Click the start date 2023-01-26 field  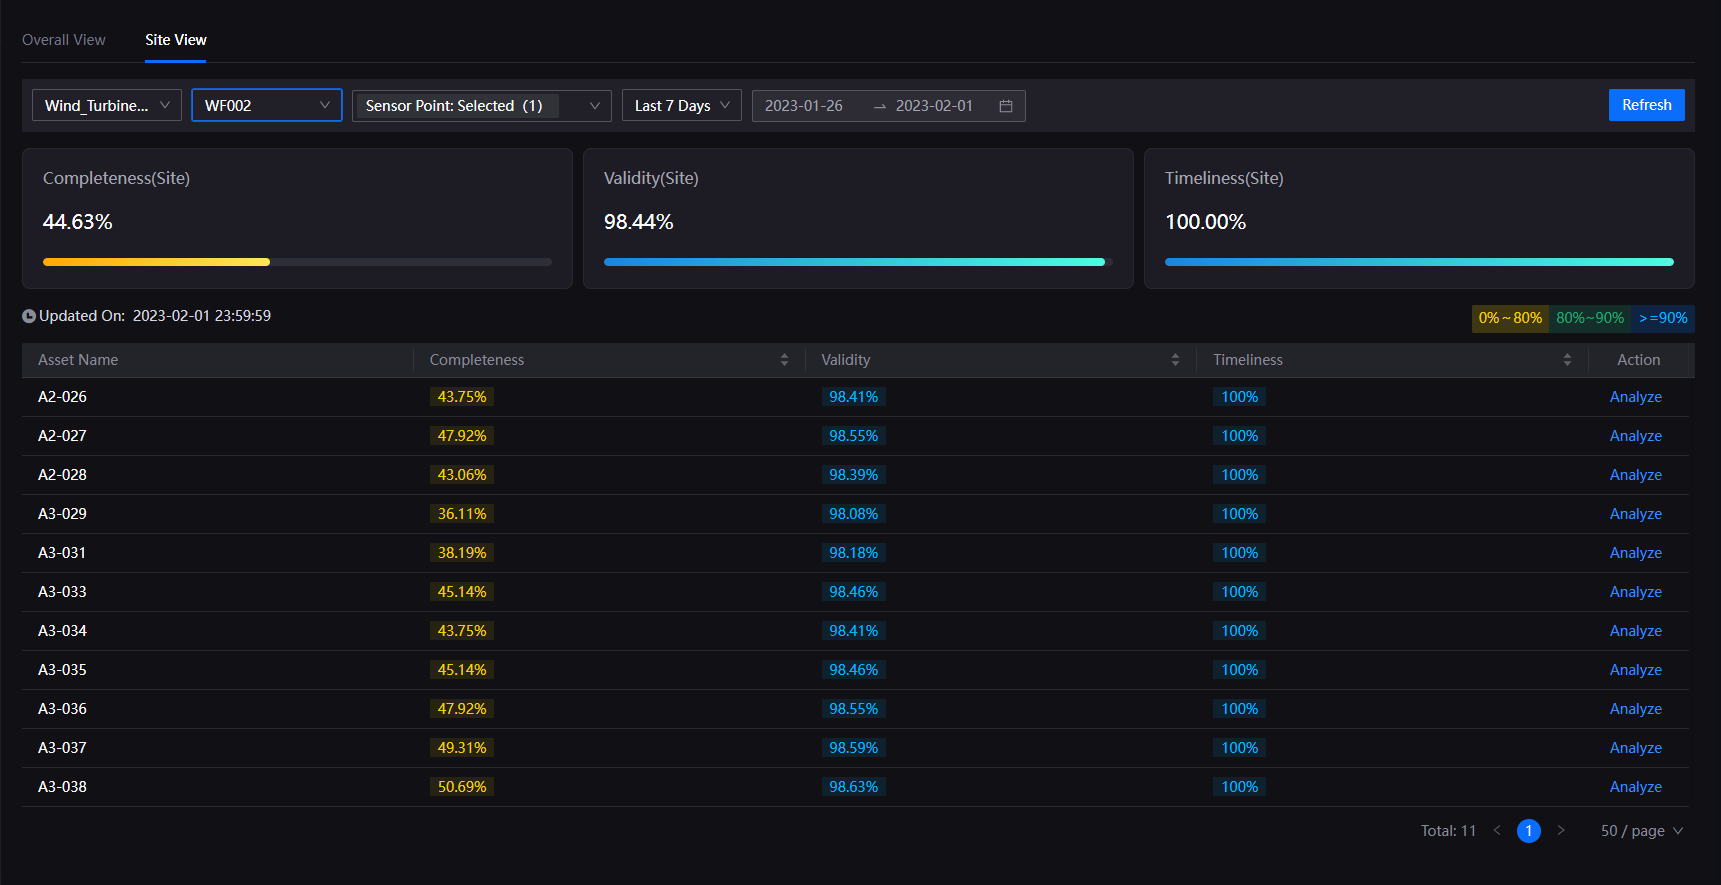pyautogui.click(x=804, y=106)
